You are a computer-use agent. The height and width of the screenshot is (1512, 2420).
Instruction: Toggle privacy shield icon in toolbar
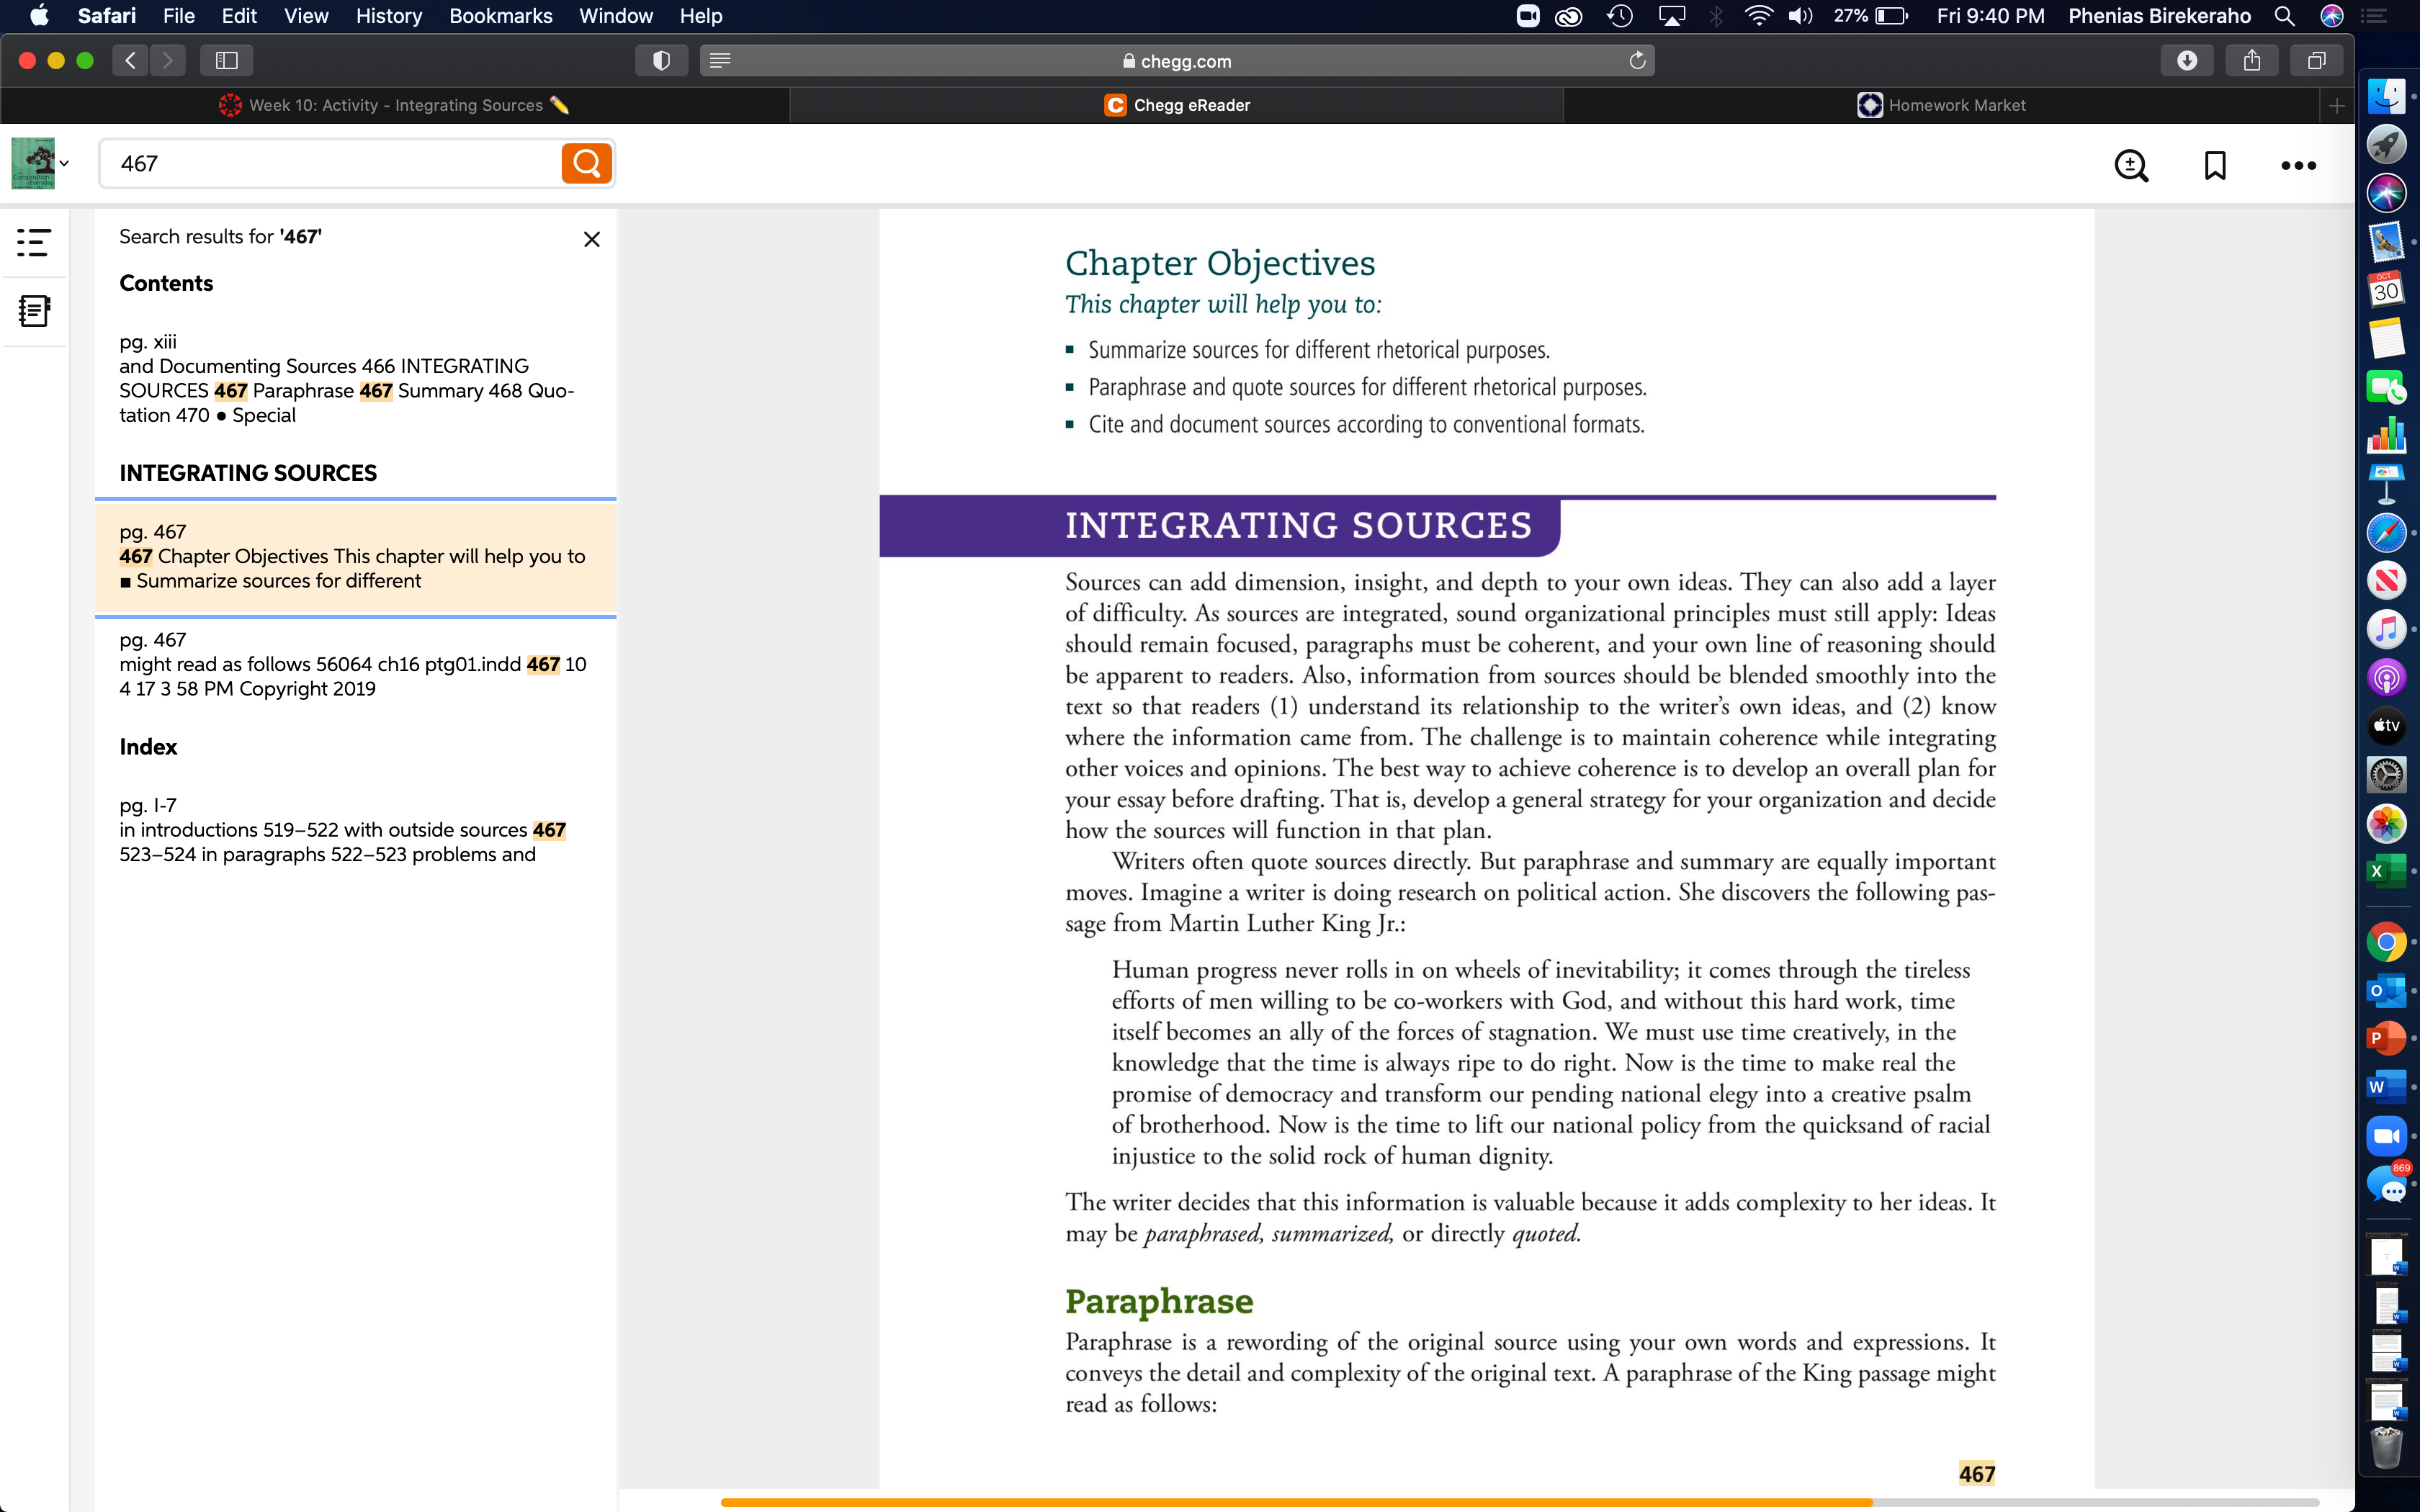click(661, 61)
